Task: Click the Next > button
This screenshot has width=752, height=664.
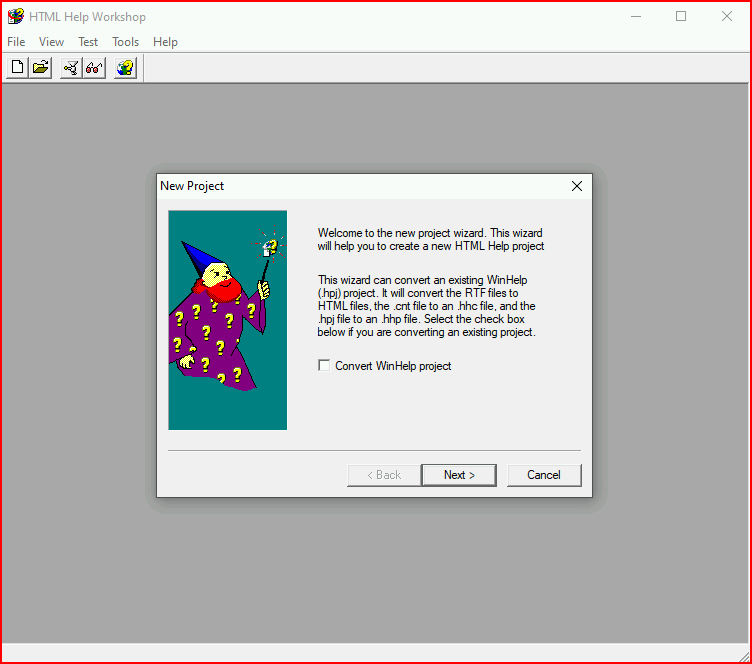Action: (x=459, y=475)
